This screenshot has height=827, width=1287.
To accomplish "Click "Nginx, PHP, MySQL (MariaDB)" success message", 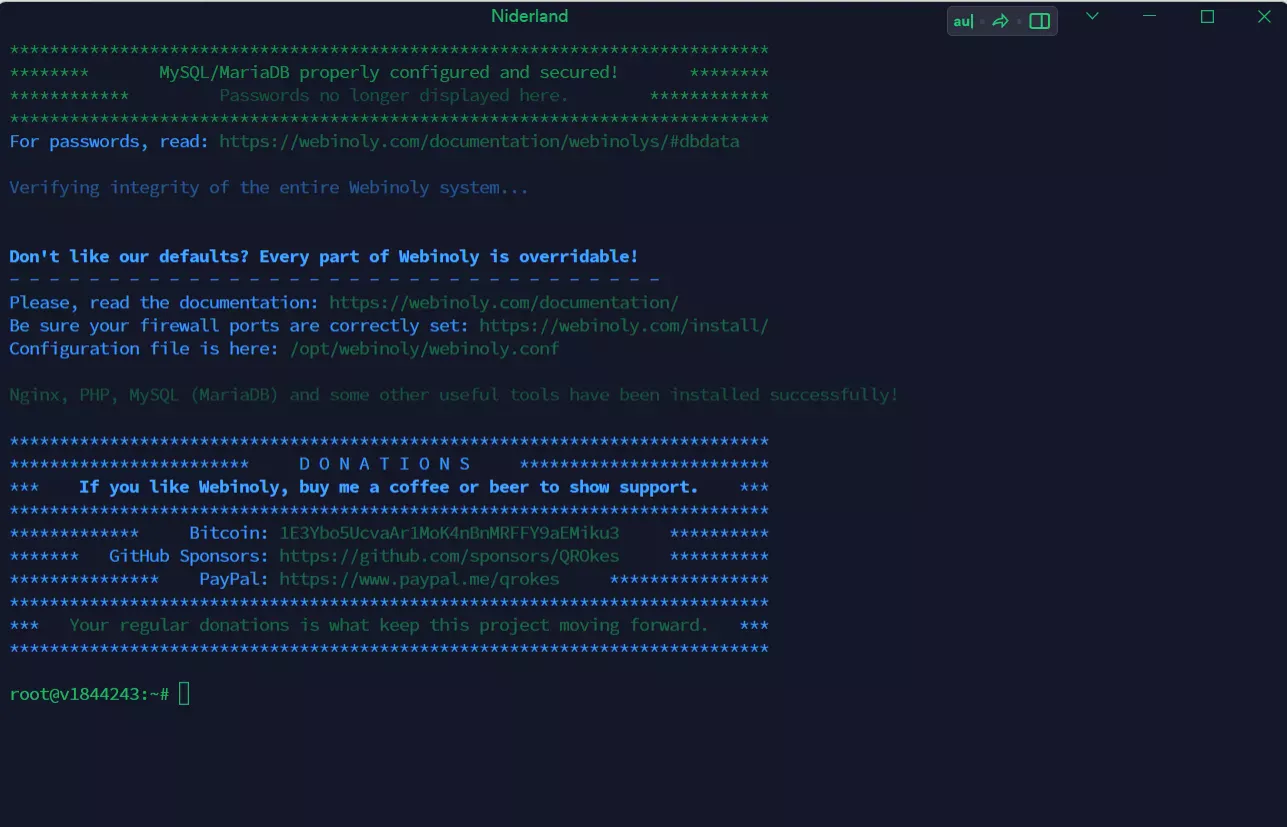I will click(x=454, y=394).
